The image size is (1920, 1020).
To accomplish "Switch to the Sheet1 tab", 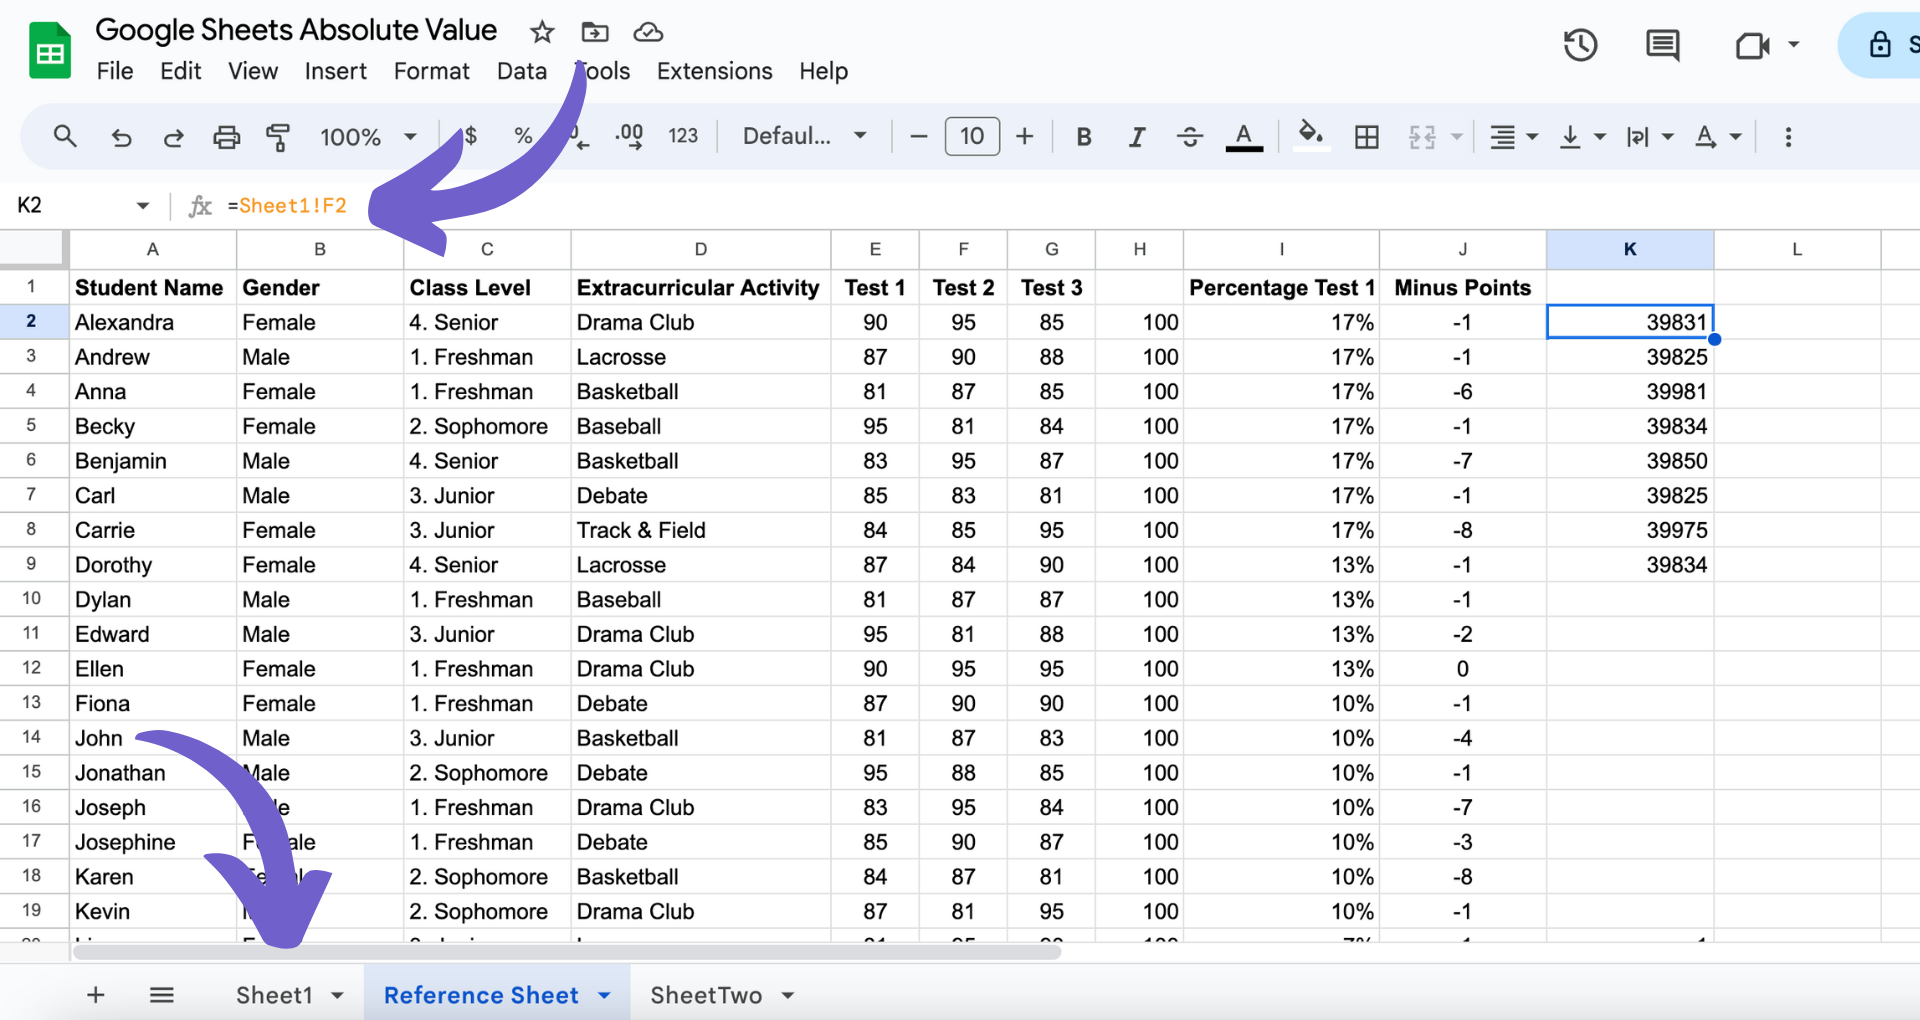I will [276, 994].
